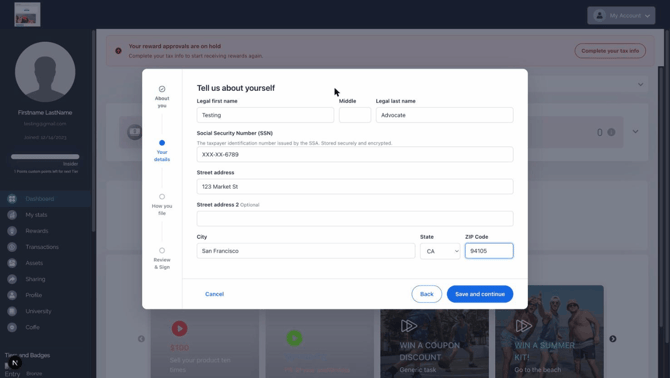Expand the top panel chevron below banner
Screen dimensions: 670x378
click(x=641, y=84)
